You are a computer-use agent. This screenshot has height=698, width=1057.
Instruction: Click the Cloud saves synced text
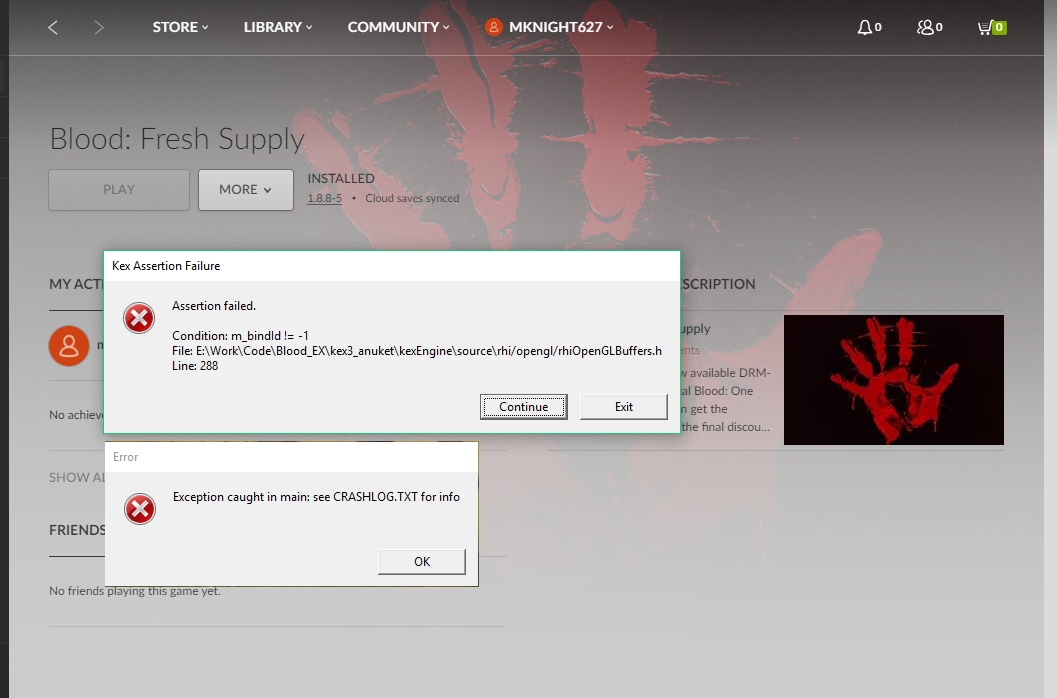pyautogui.click(x=412, y=198)
